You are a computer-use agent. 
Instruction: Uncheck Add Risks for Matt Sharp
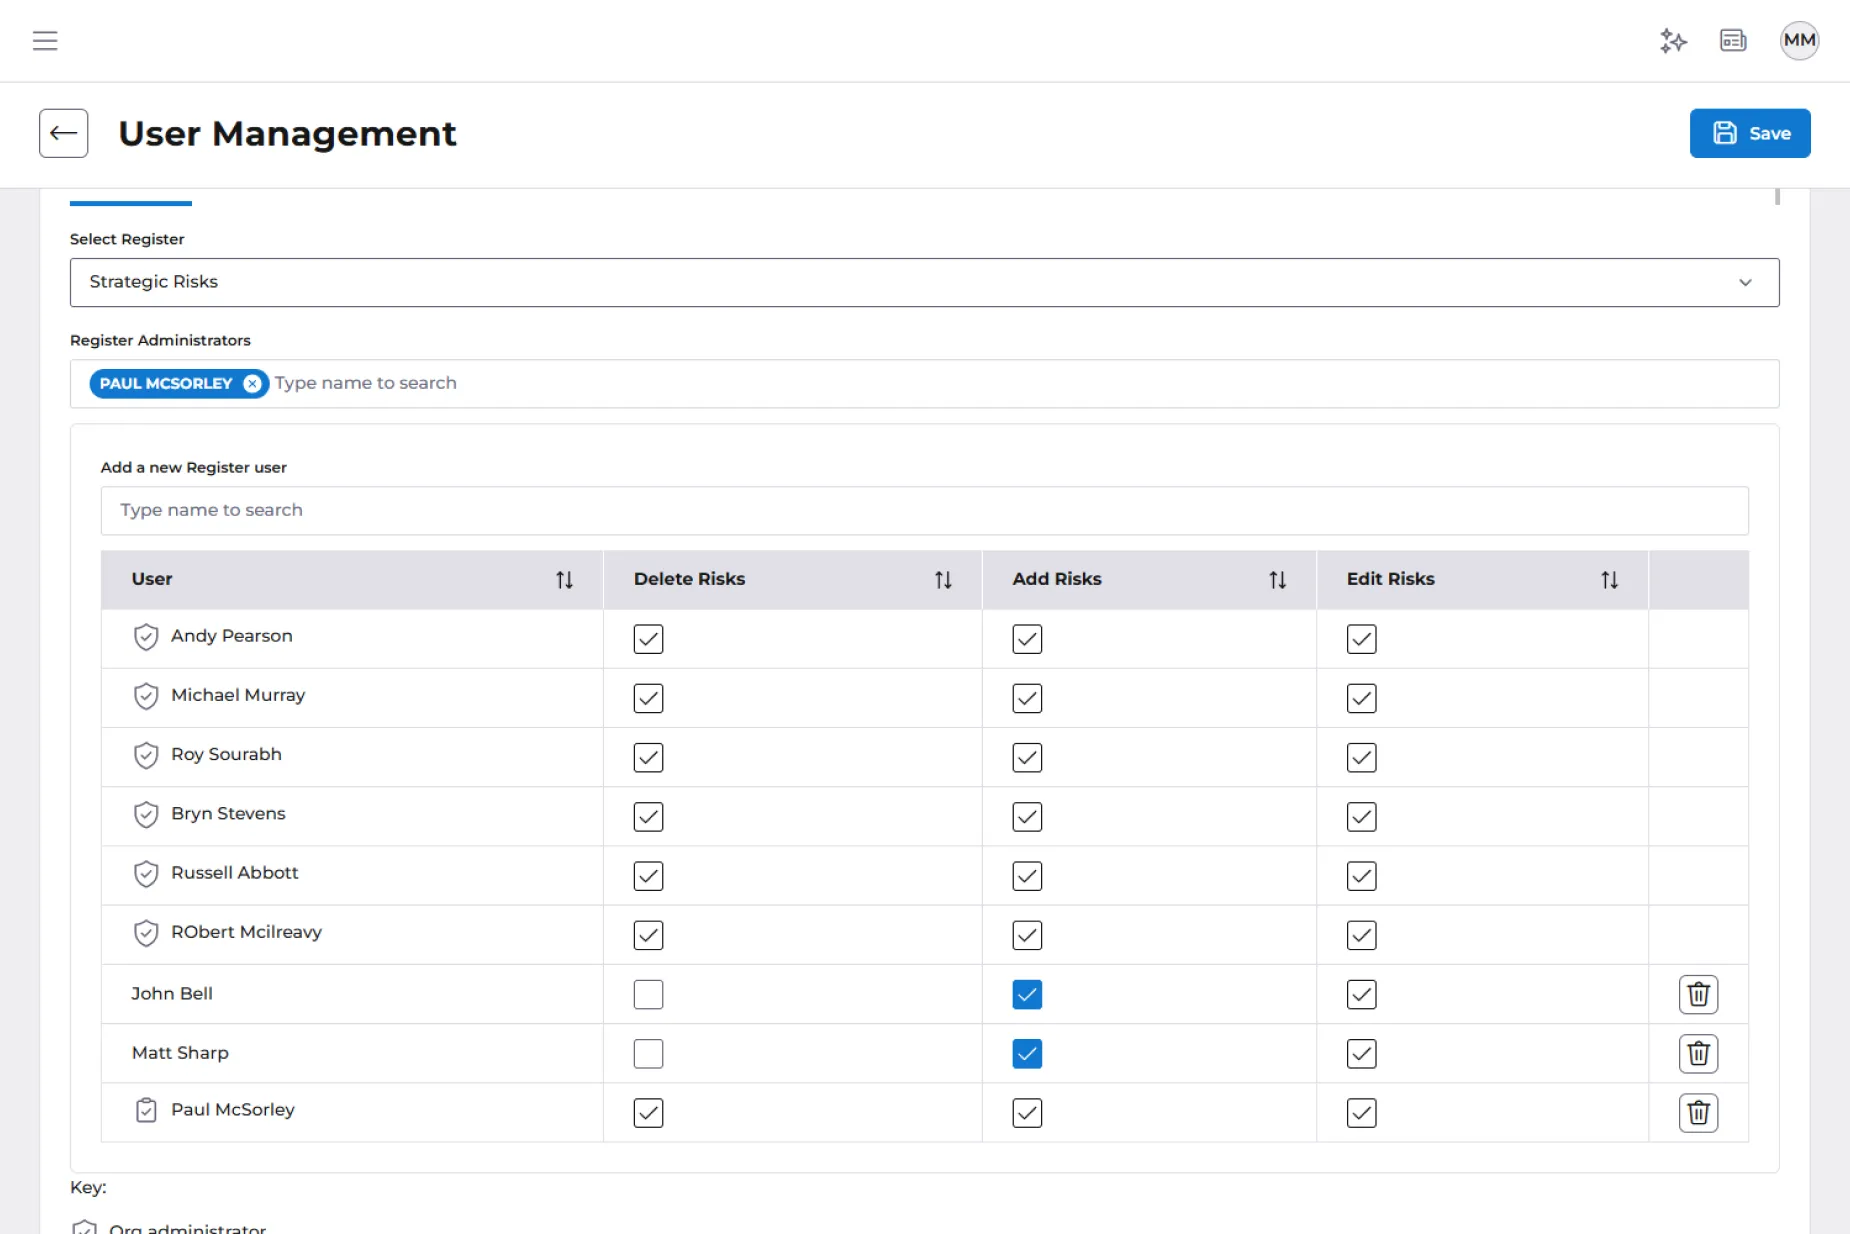pyautogui.click(x=1027, y=1054)
